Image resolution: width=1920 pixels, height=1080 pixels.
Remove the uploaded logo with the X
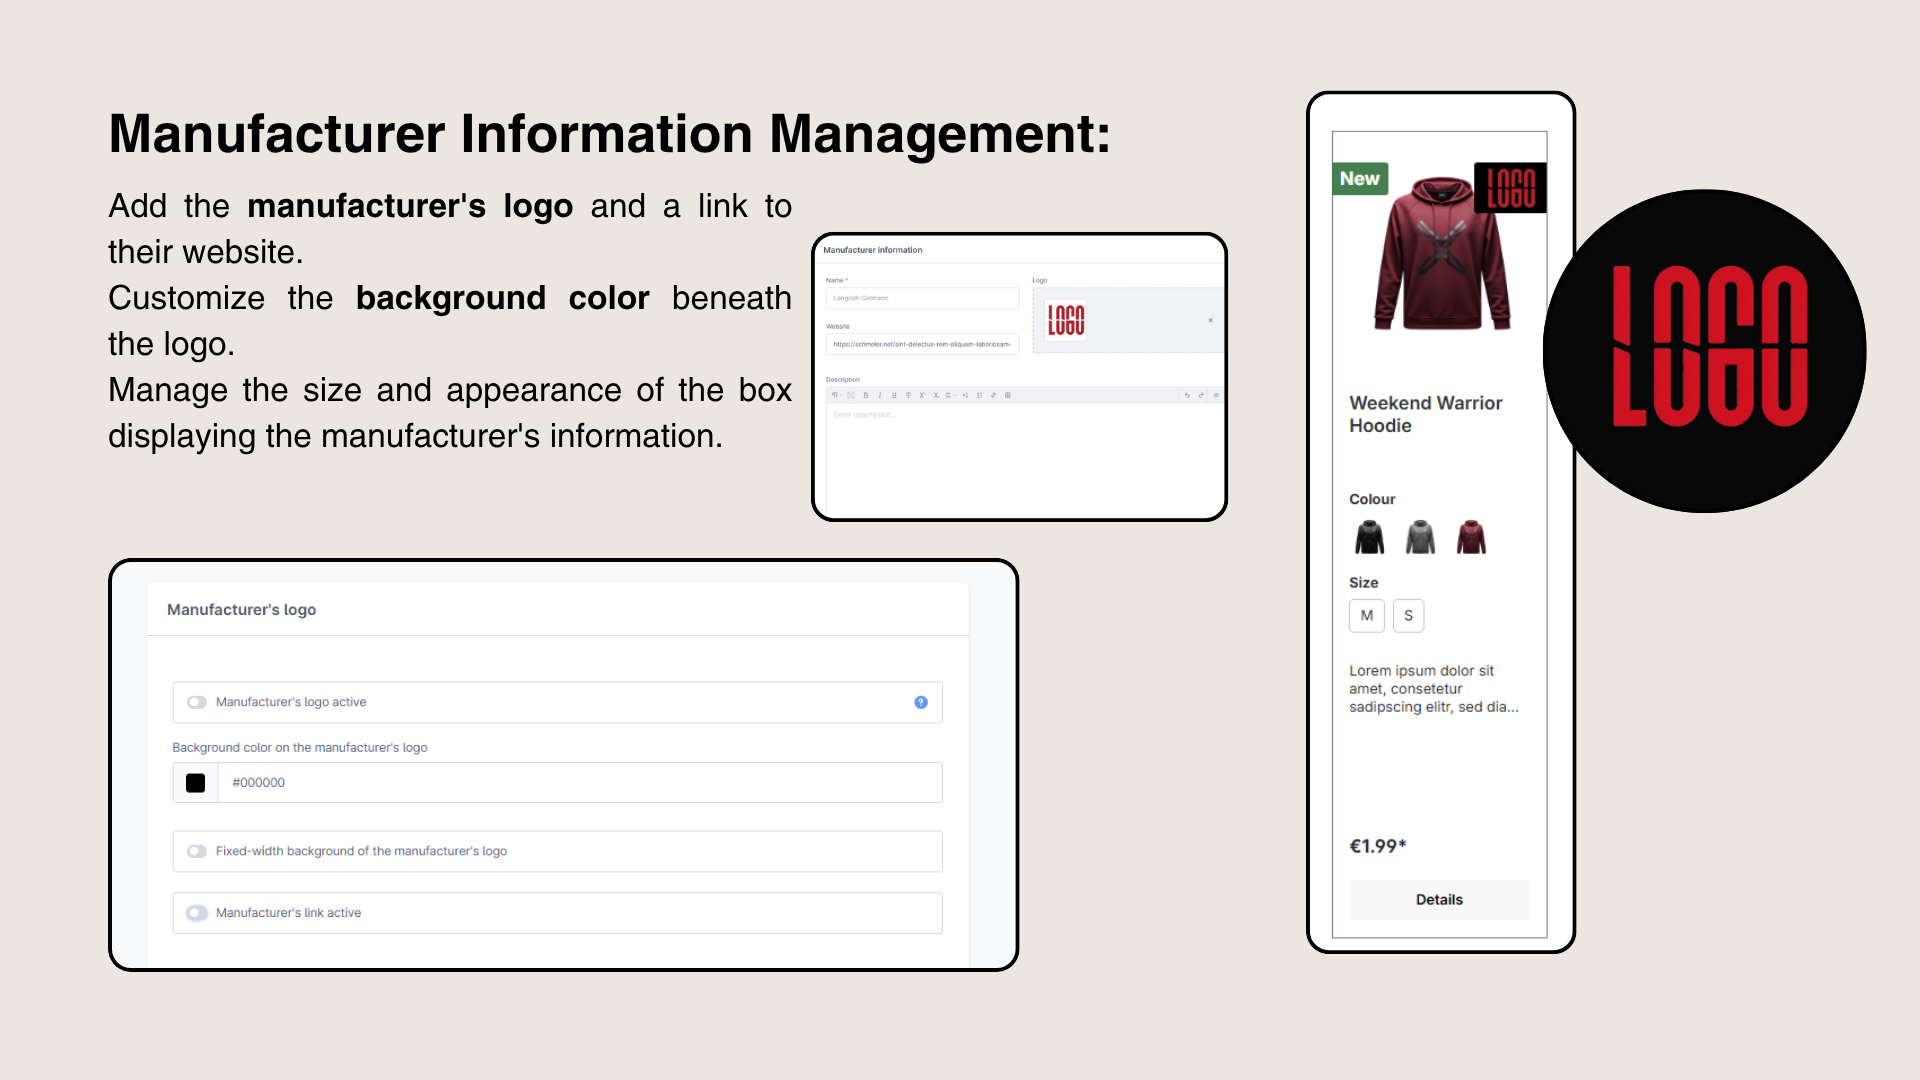pos(1210,320)
